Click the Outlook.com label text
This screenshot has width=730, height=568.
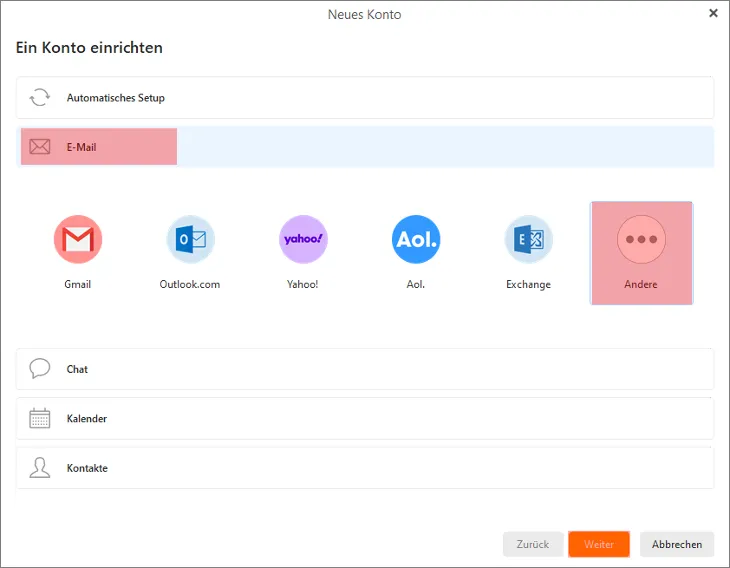(190, 284)
